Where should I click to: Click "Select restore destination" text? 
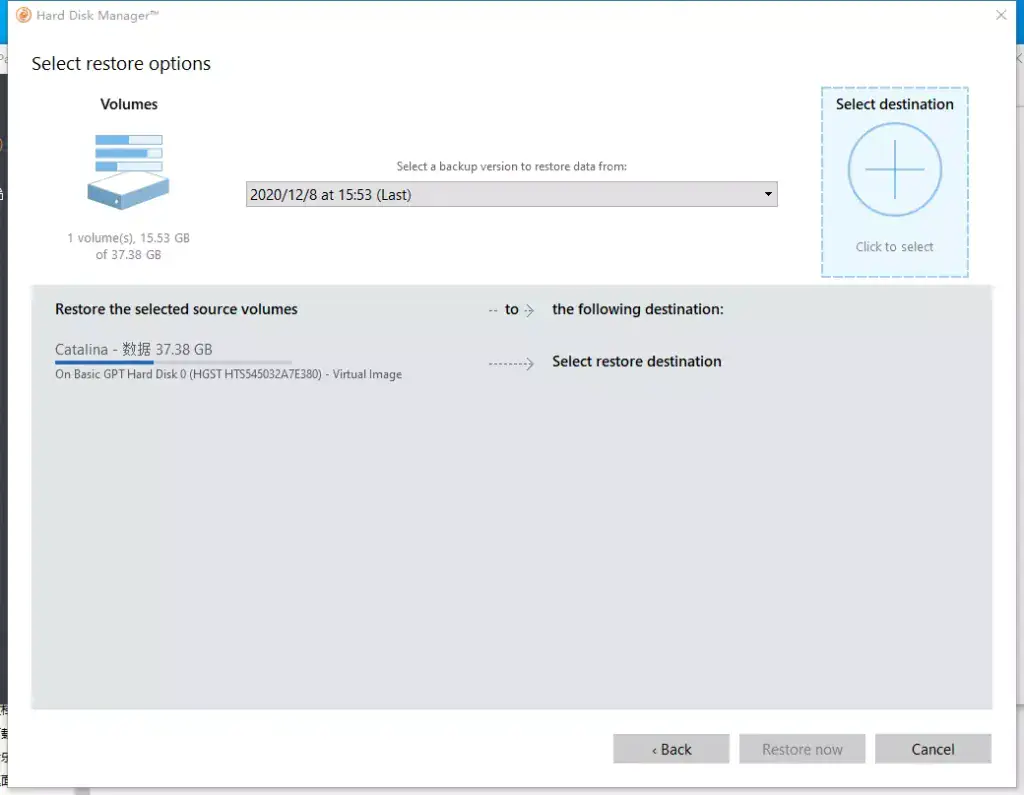point(637,361)
